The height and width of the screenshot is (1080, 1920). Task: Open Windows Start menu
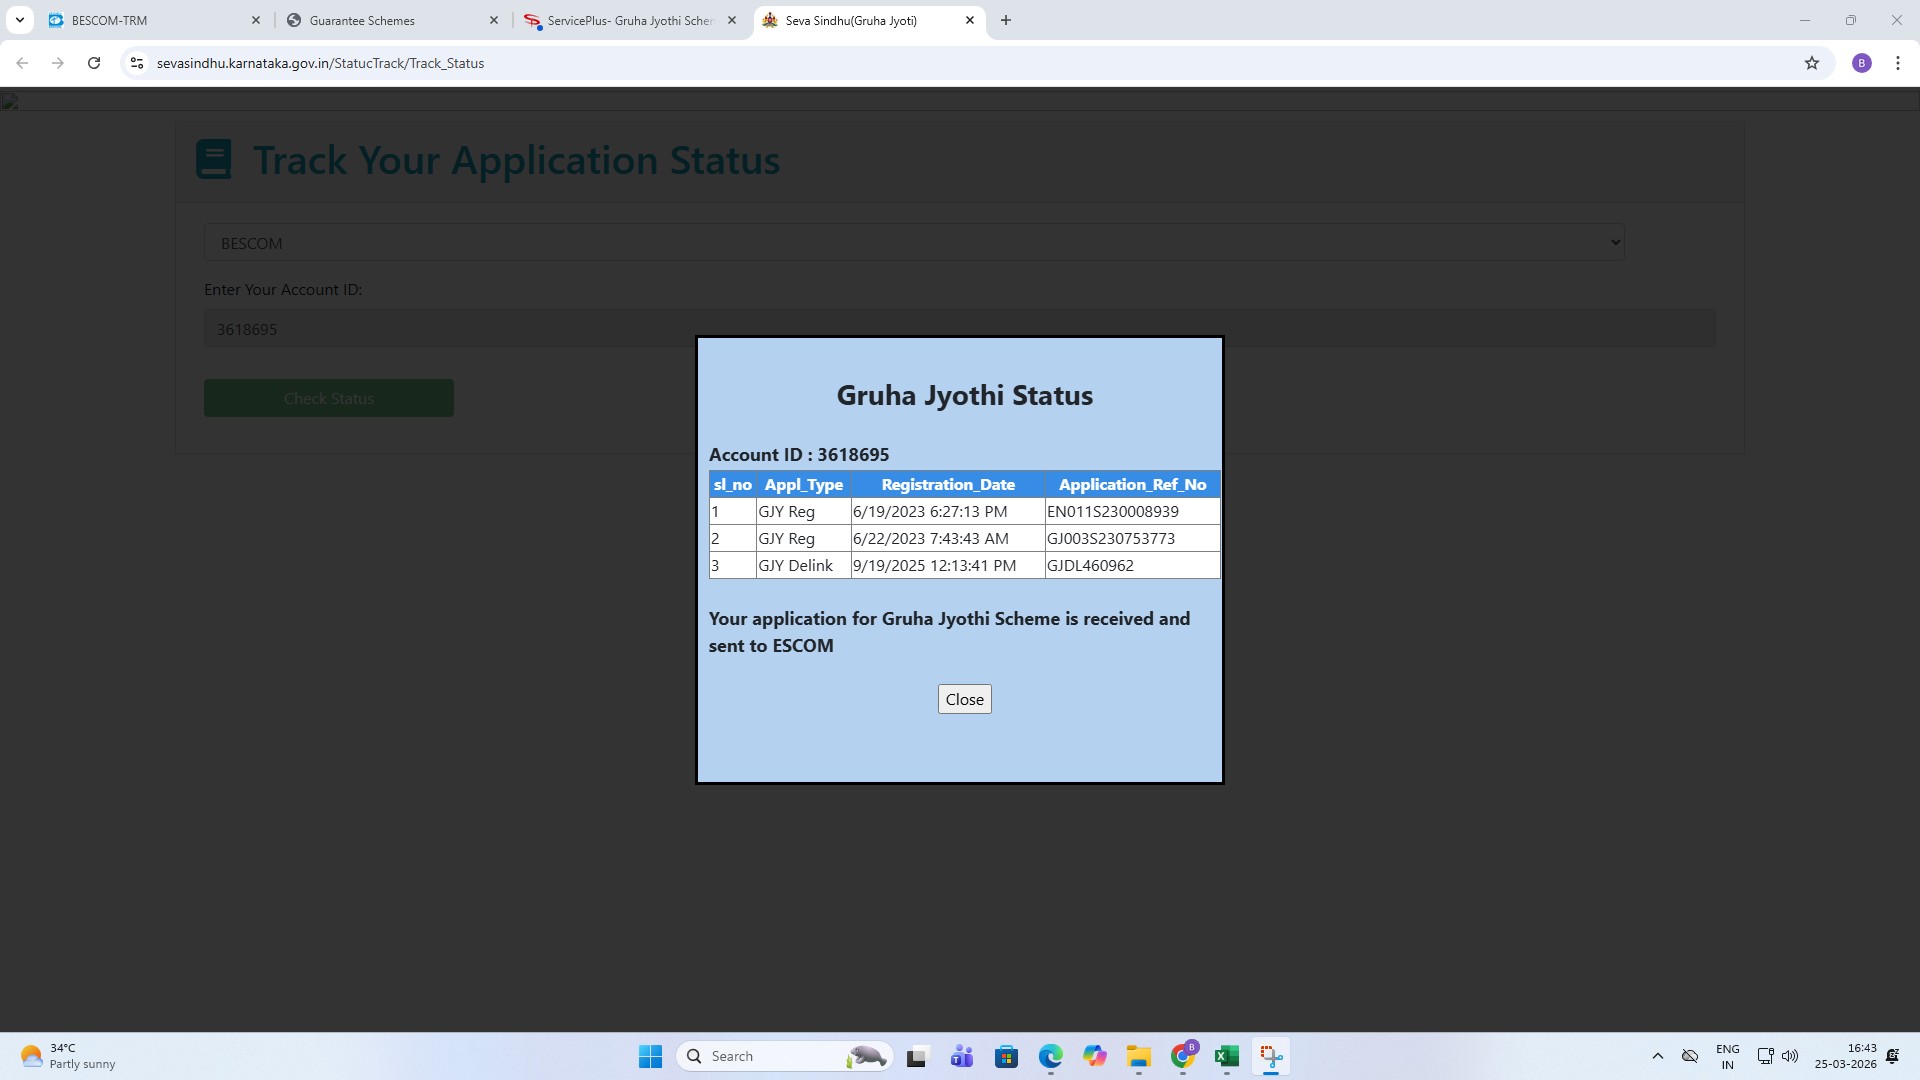pos(650,1056)
